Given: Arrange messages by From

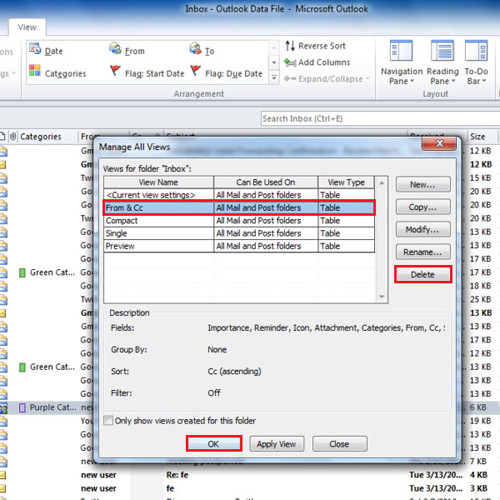Looking at the screenshot, I should point(127,51).
